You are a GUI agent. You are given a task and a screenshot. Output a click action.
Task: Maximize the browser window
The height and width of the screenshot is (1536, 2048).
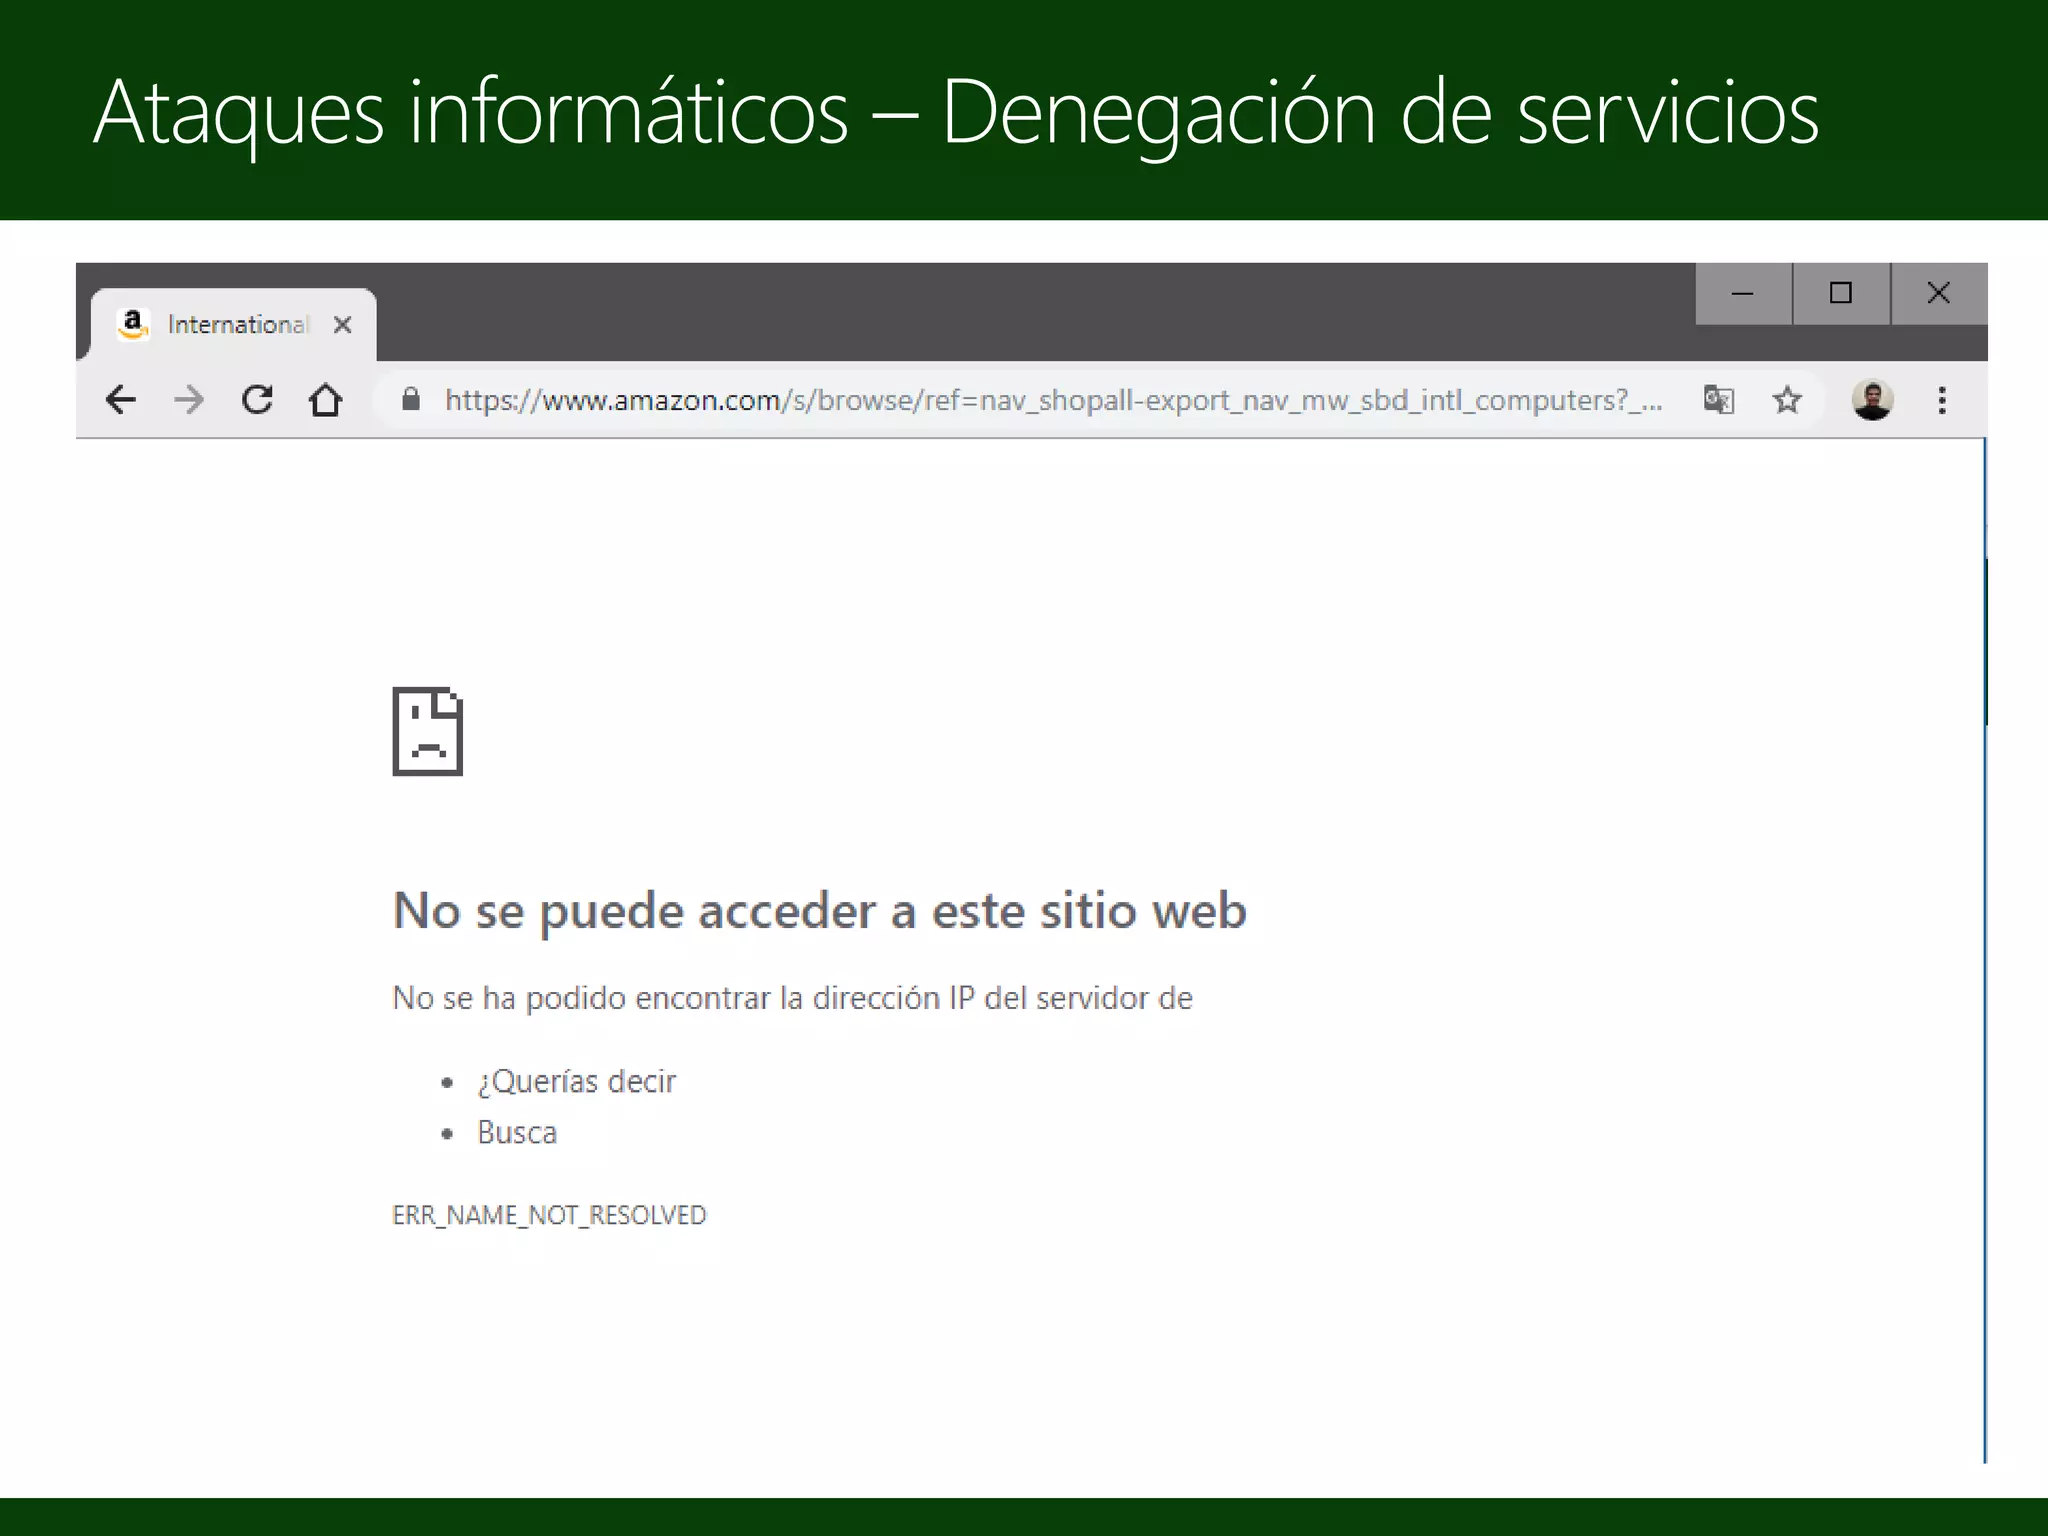click(x=1841, y=293)
